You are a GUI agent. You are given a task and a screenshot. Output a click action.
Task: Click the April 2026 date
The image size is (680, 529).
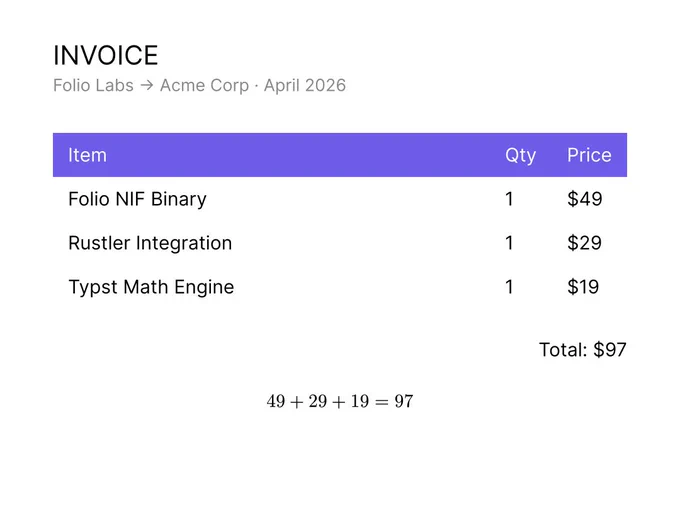pos(305,85)
